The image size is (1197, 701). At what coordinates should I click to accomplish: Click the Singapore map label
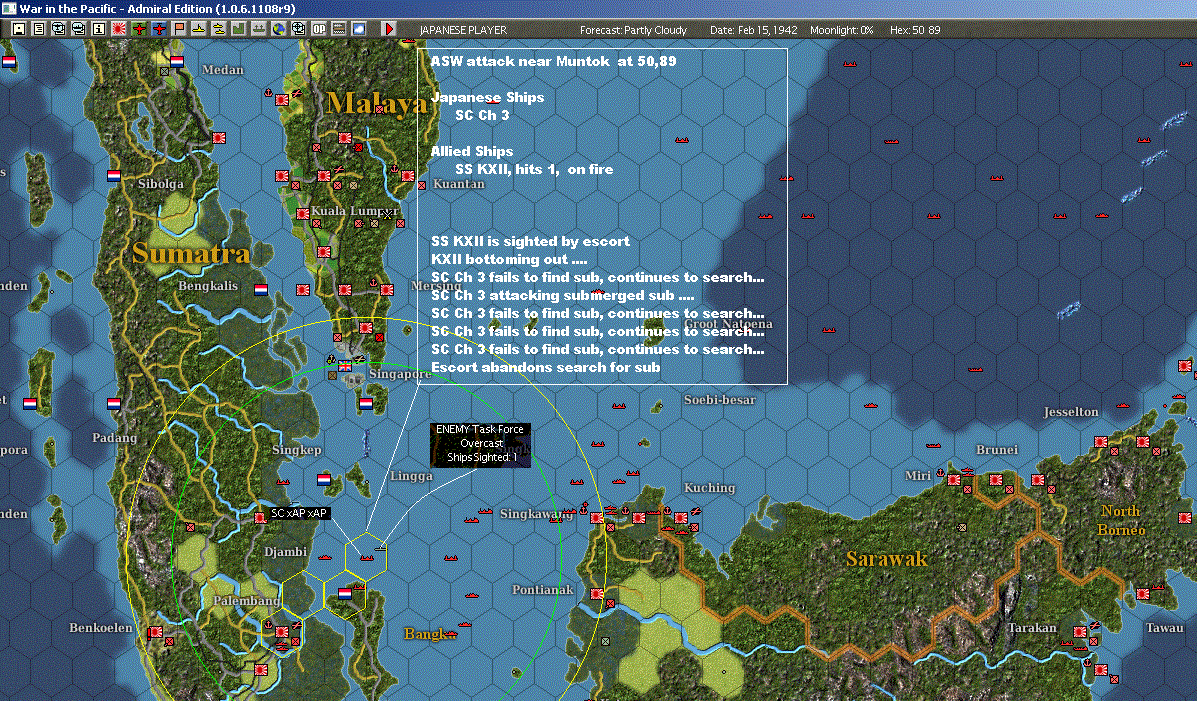(x=400, y=374)
